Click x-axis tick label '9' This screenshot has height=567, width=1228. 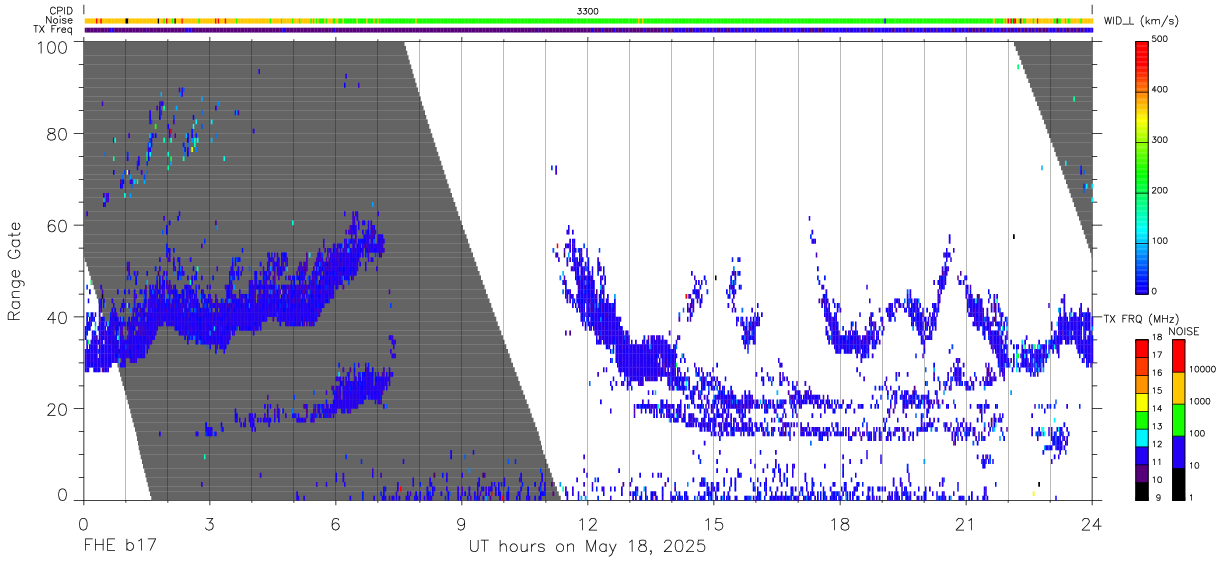click(462, 524)
